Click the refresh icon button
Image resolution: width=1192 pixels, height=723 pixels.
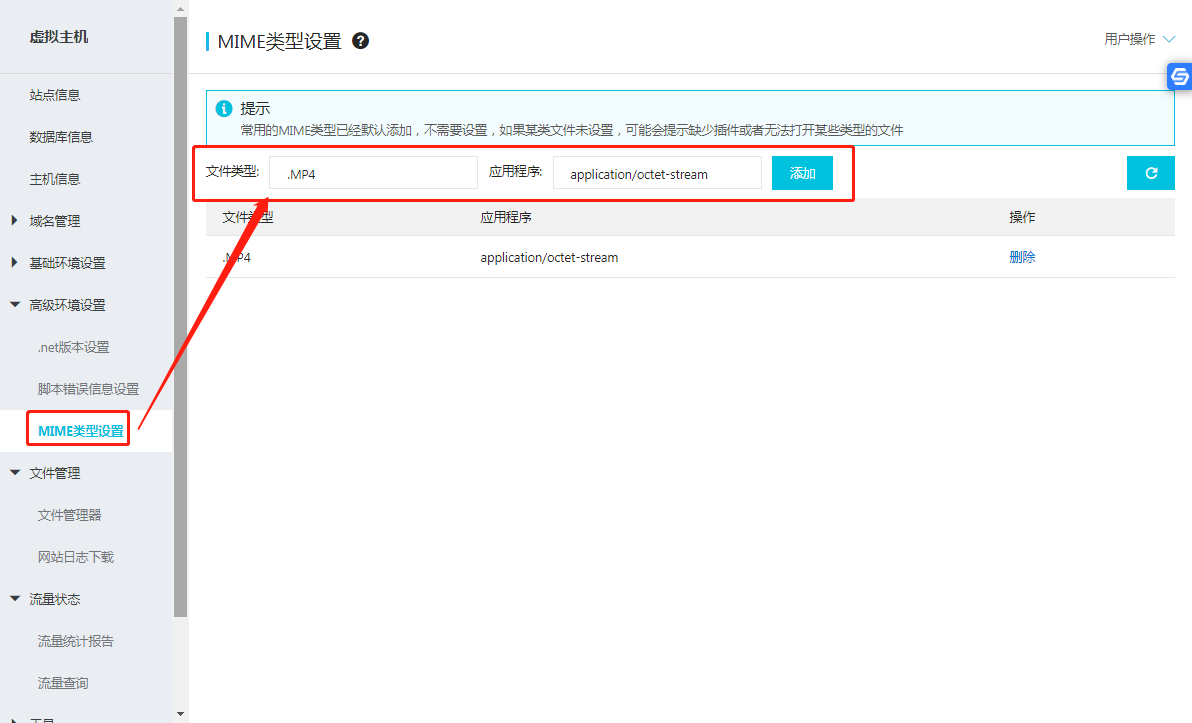1150,173
